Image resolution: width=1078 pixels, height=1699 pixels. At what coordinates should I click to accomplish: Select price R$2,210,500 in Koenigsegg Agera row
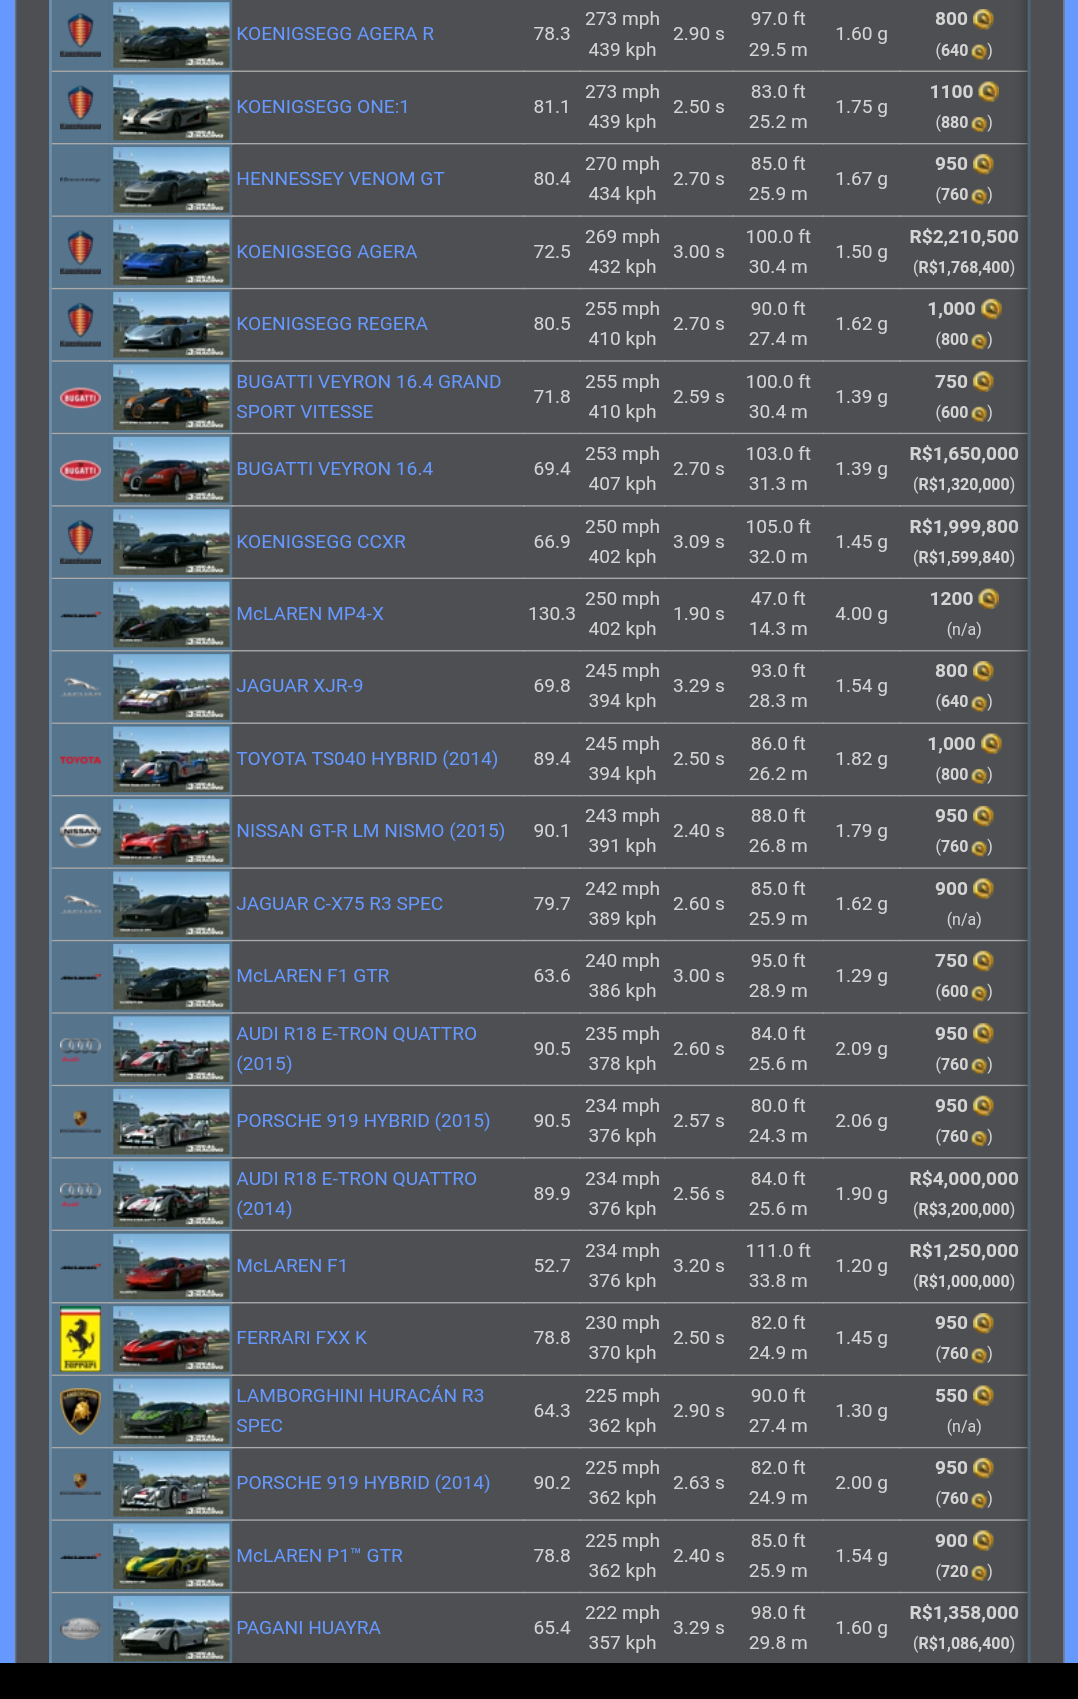point(964,237)
